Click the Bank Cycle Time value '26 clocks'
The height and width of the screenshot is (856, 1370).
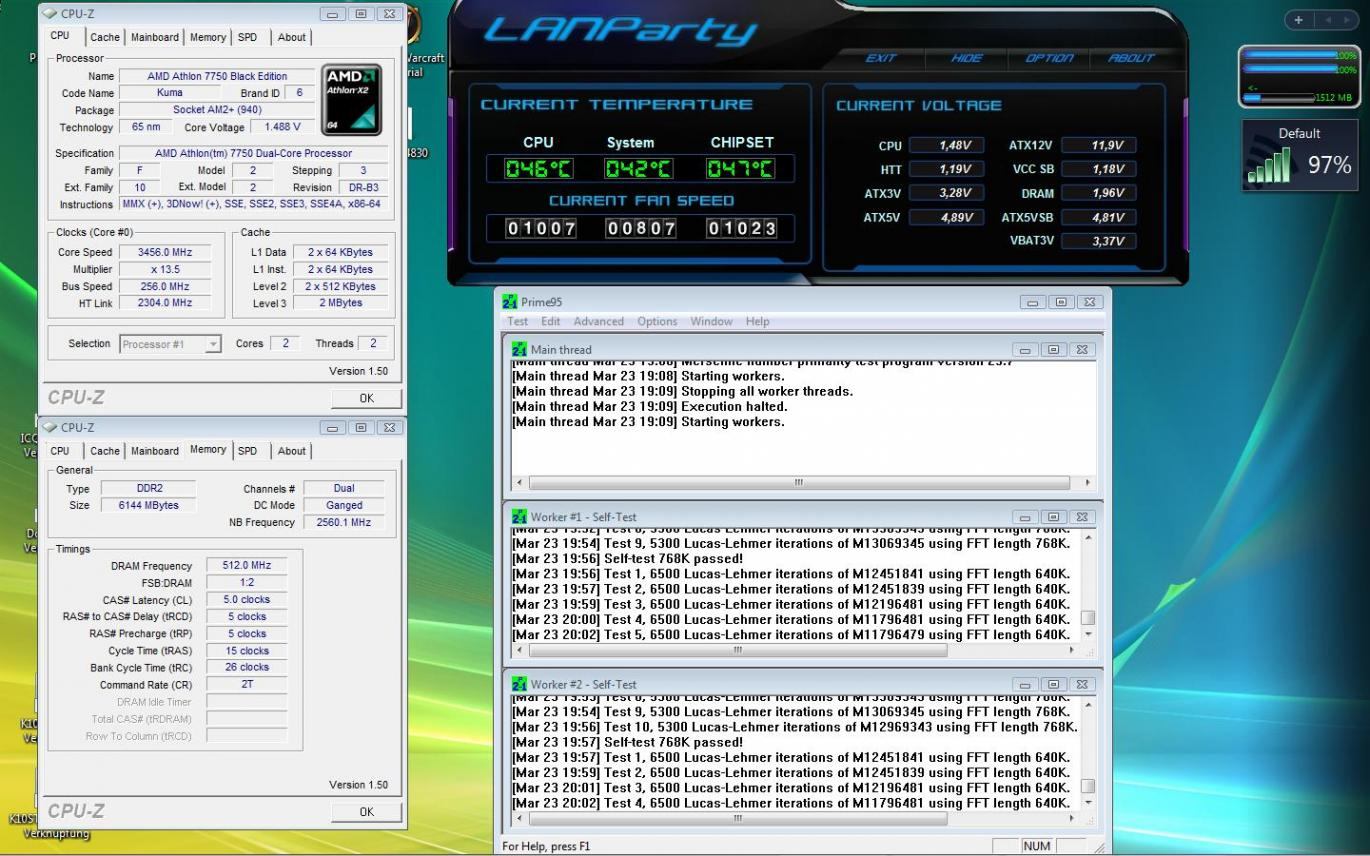246,667
